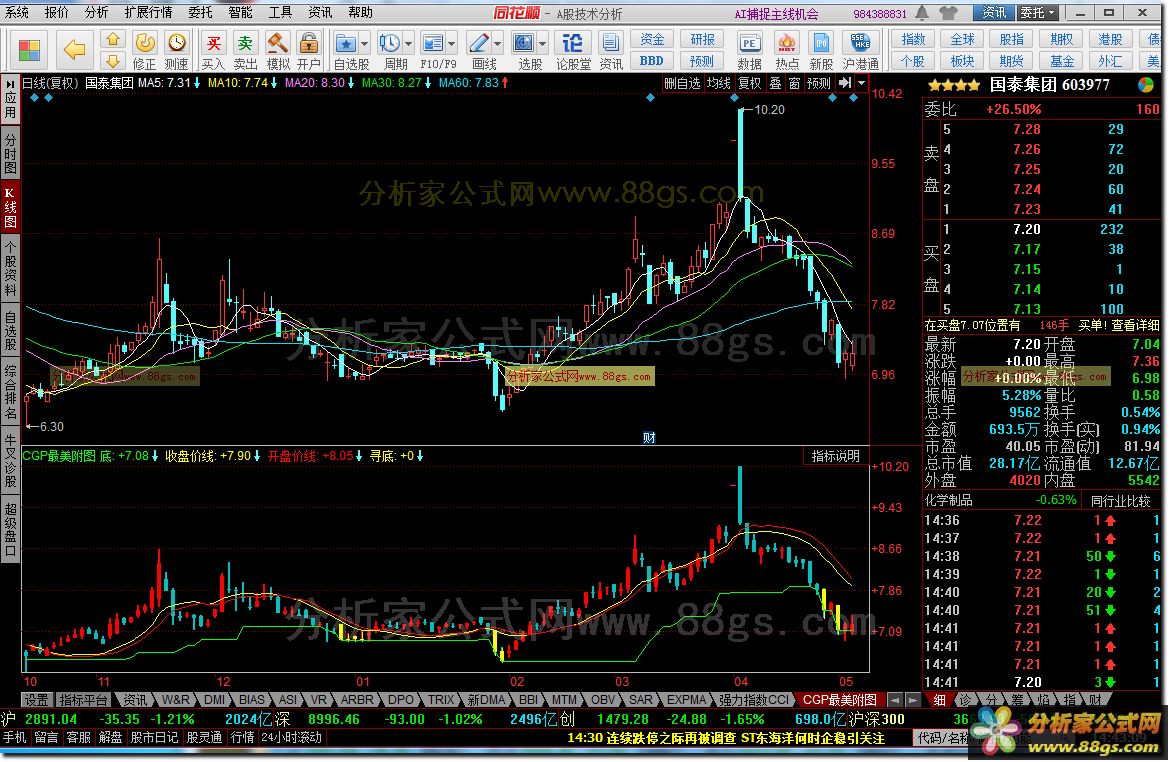
Task: Click the 港股 market button
Action: coord(1111,39)
